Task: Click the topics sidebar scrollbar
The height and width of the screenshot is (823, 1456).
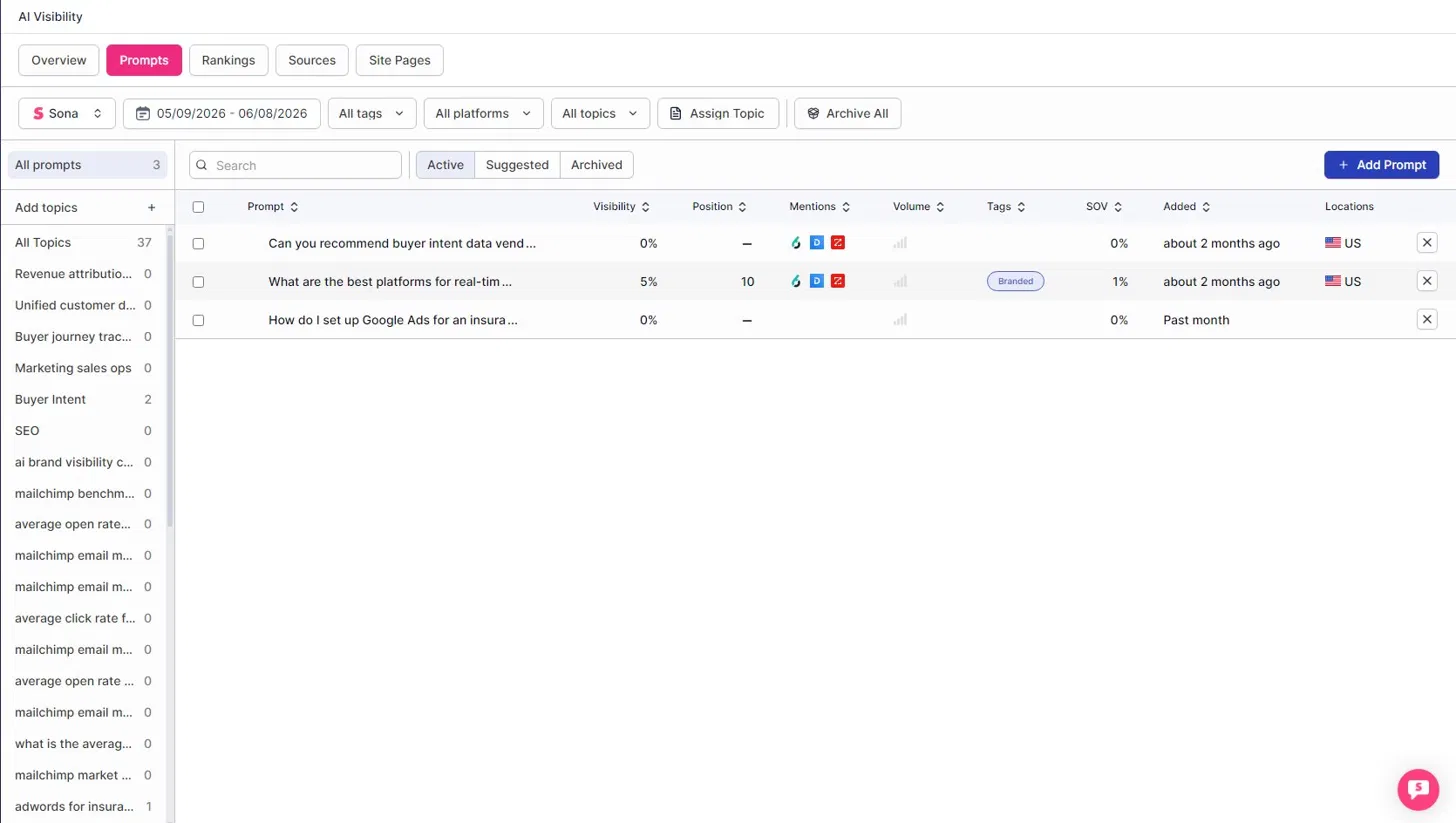Action: [170, 380]
